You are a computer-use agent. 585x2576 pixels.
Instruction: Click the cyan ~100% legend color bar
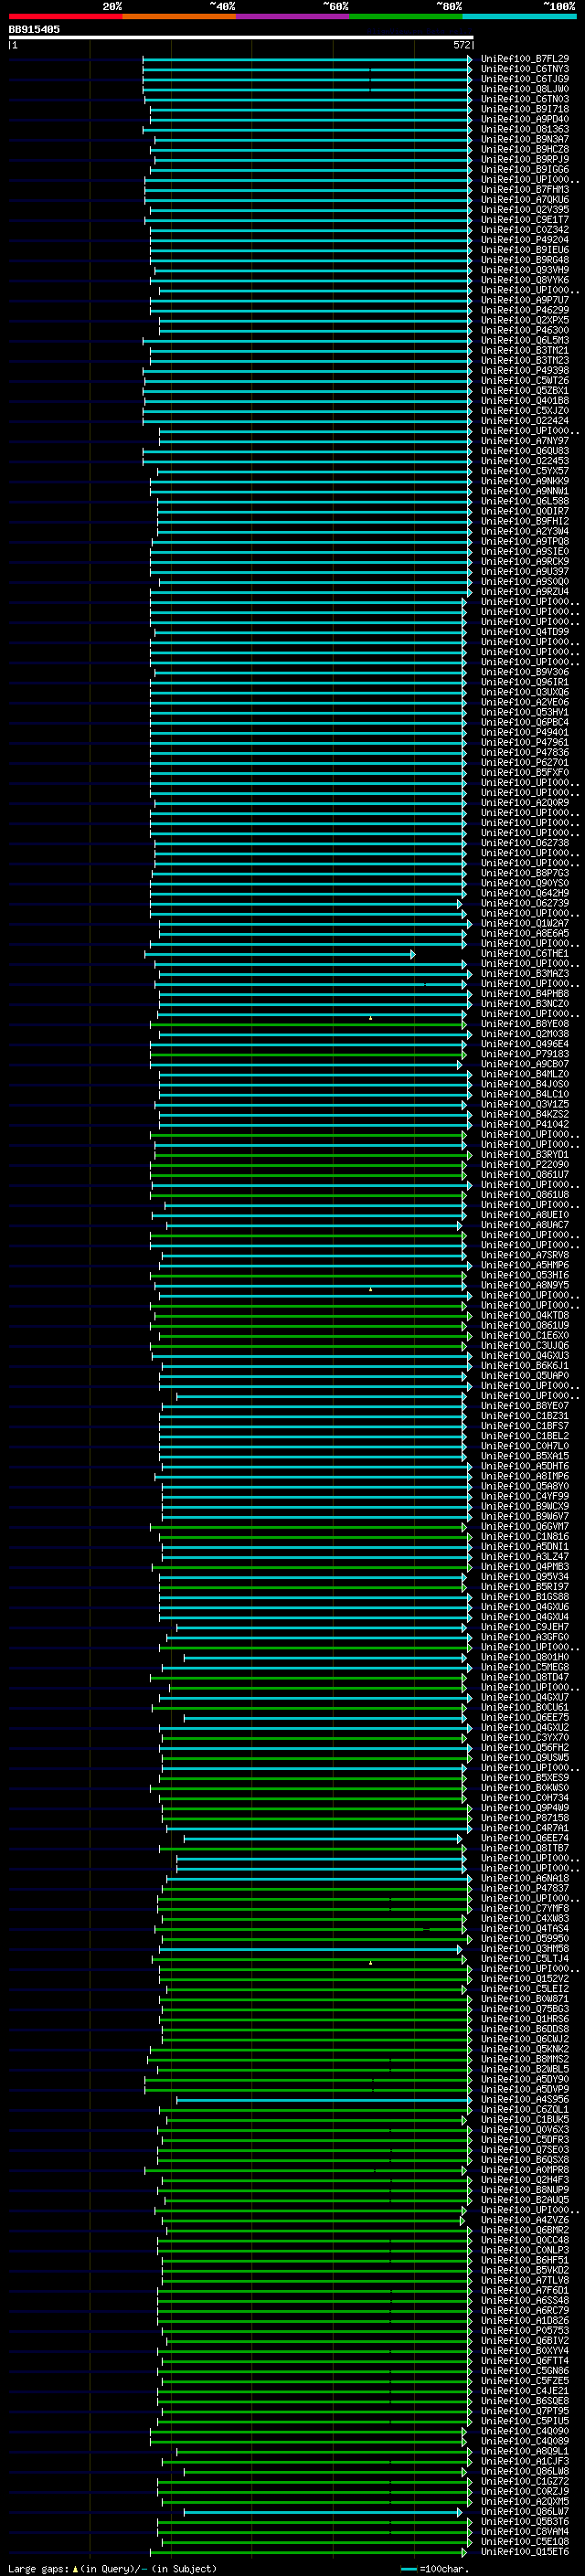click(x=519, y=16)
